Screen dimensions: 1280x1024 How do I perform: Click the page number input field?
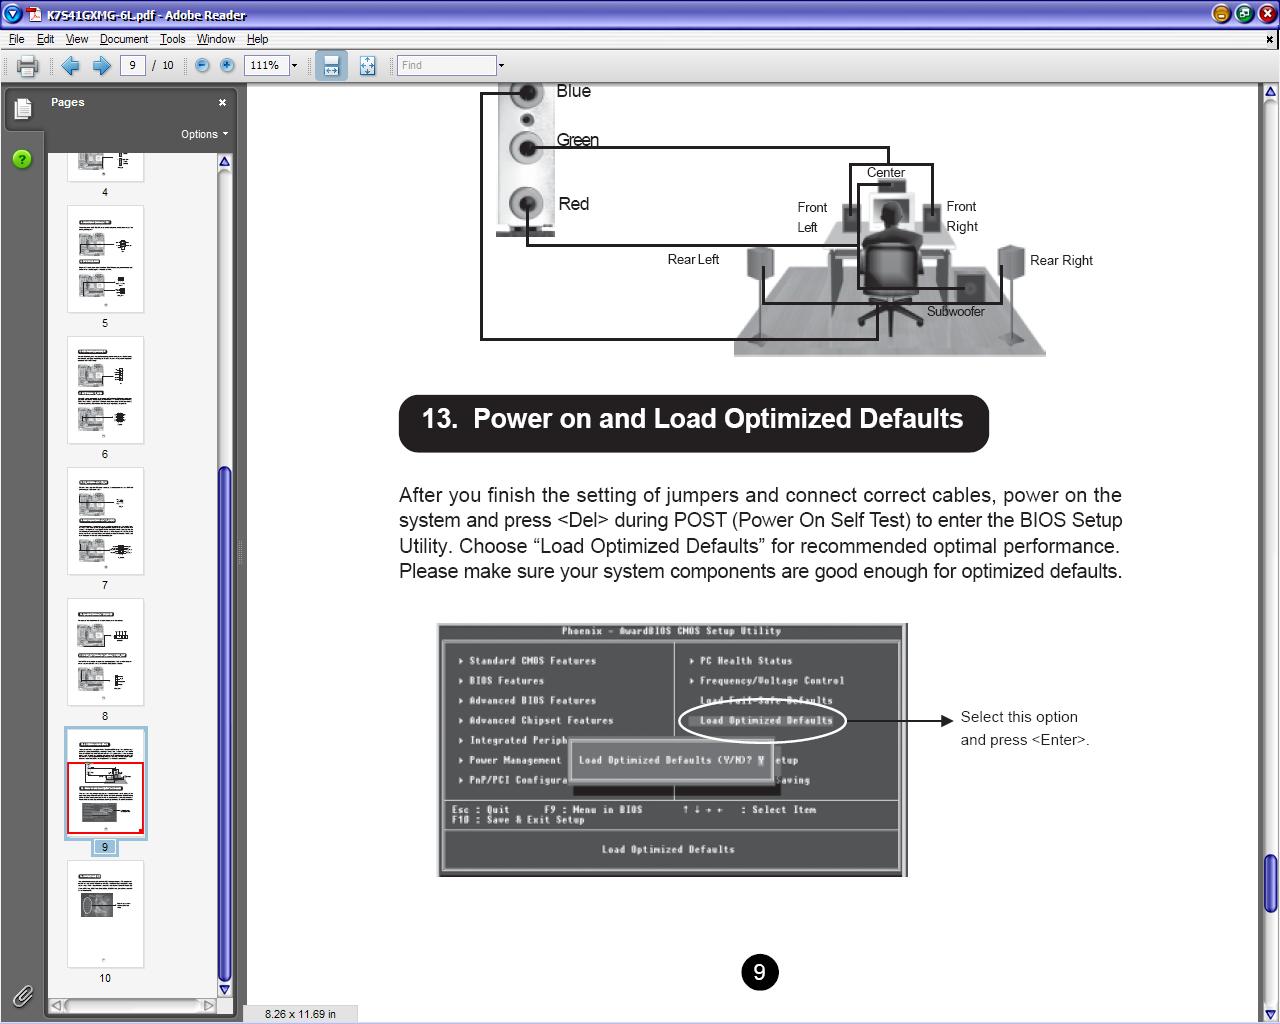click(x=133, y=65)
